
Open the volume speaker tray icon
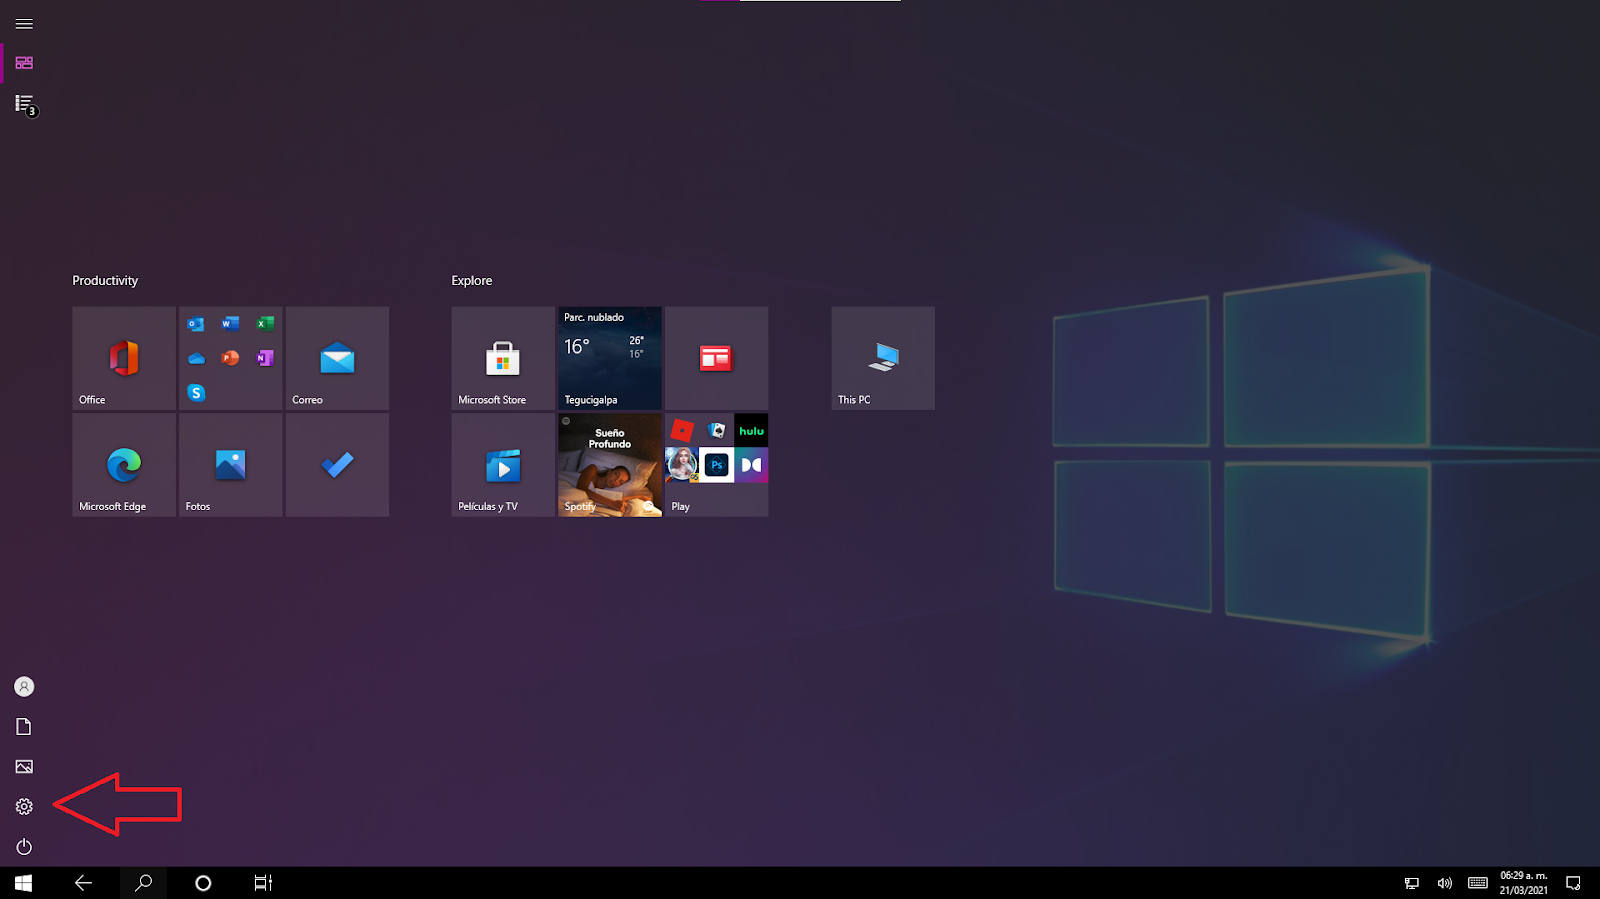(1444, 883)
